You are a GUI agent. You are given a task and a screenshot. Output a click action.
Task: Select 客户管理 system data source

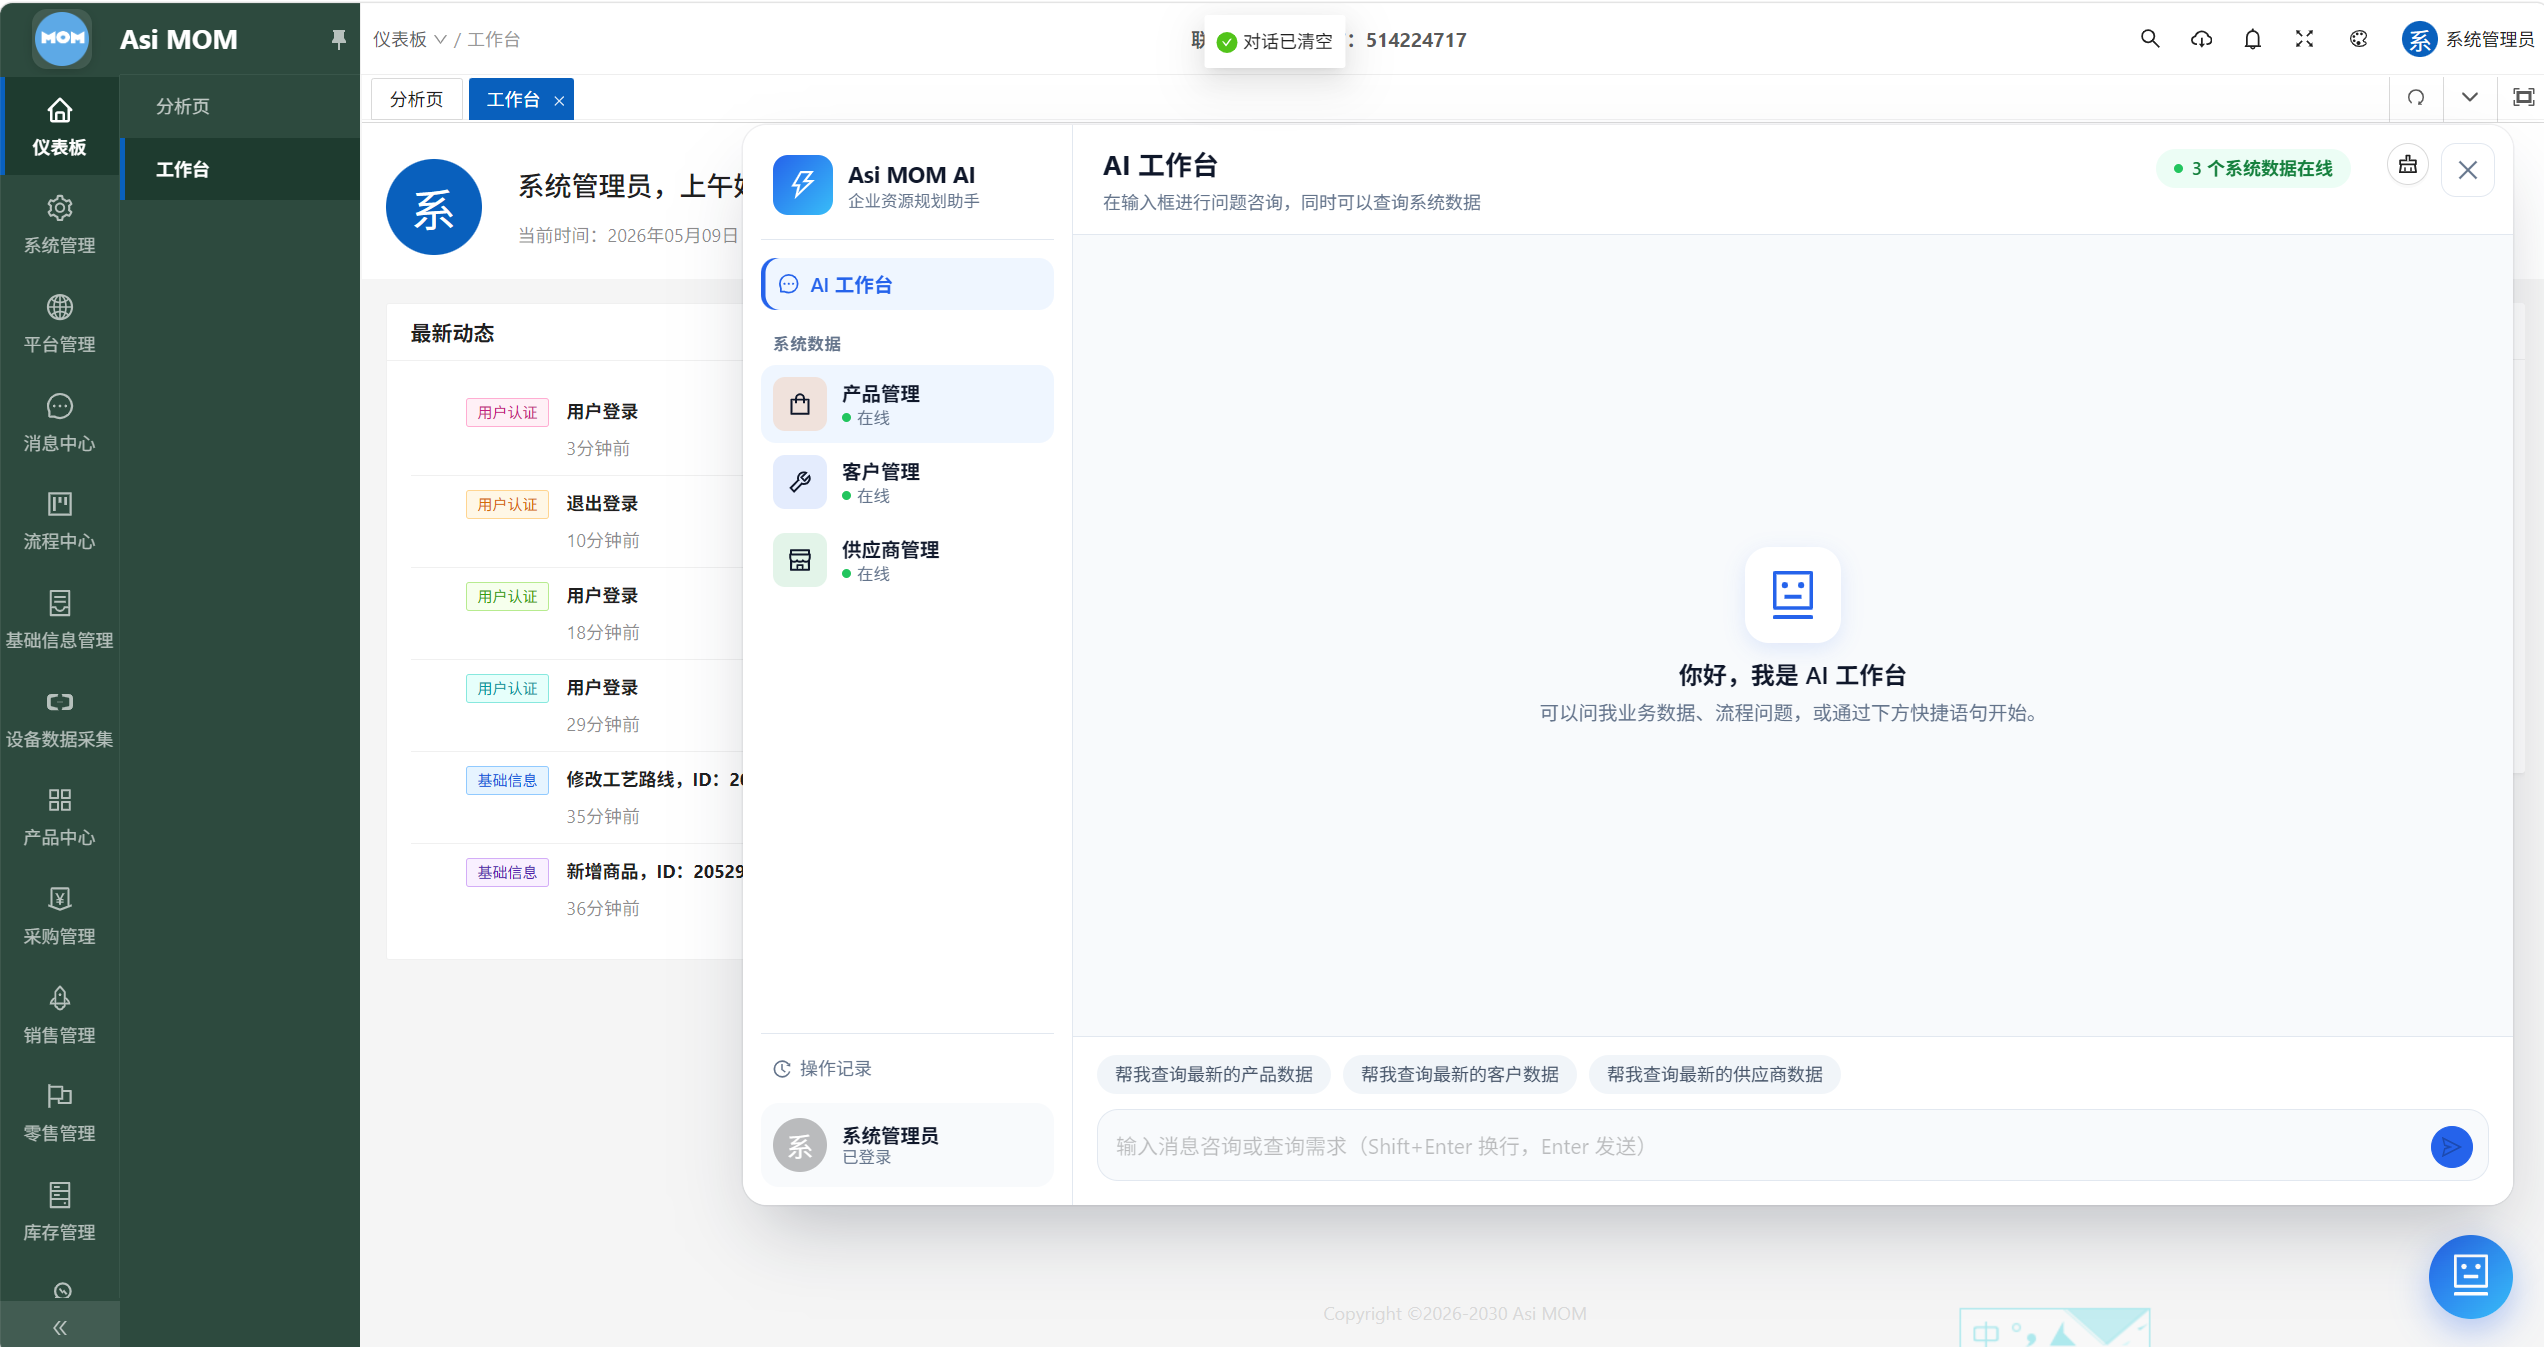pos(907,482)
